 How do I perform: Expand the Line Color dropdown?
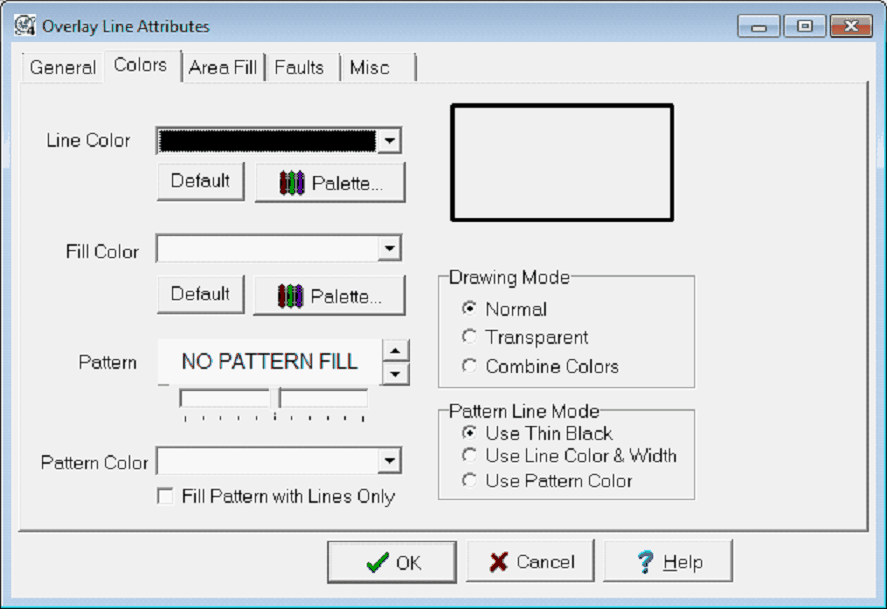[x=390, y=141]
